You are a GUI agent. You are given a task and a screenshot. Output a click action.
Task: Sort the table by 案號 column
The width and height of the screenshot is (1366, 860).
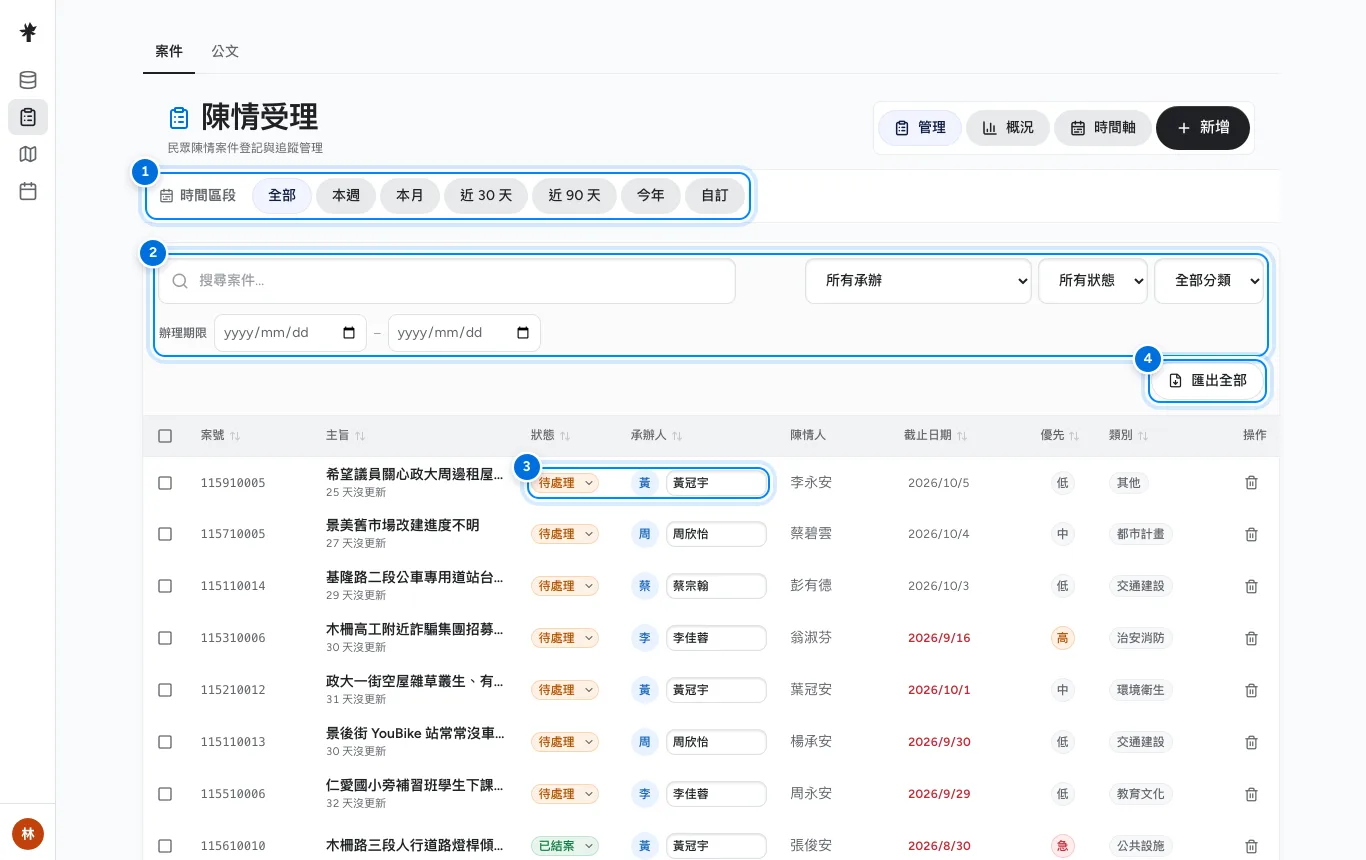point(220,436)
